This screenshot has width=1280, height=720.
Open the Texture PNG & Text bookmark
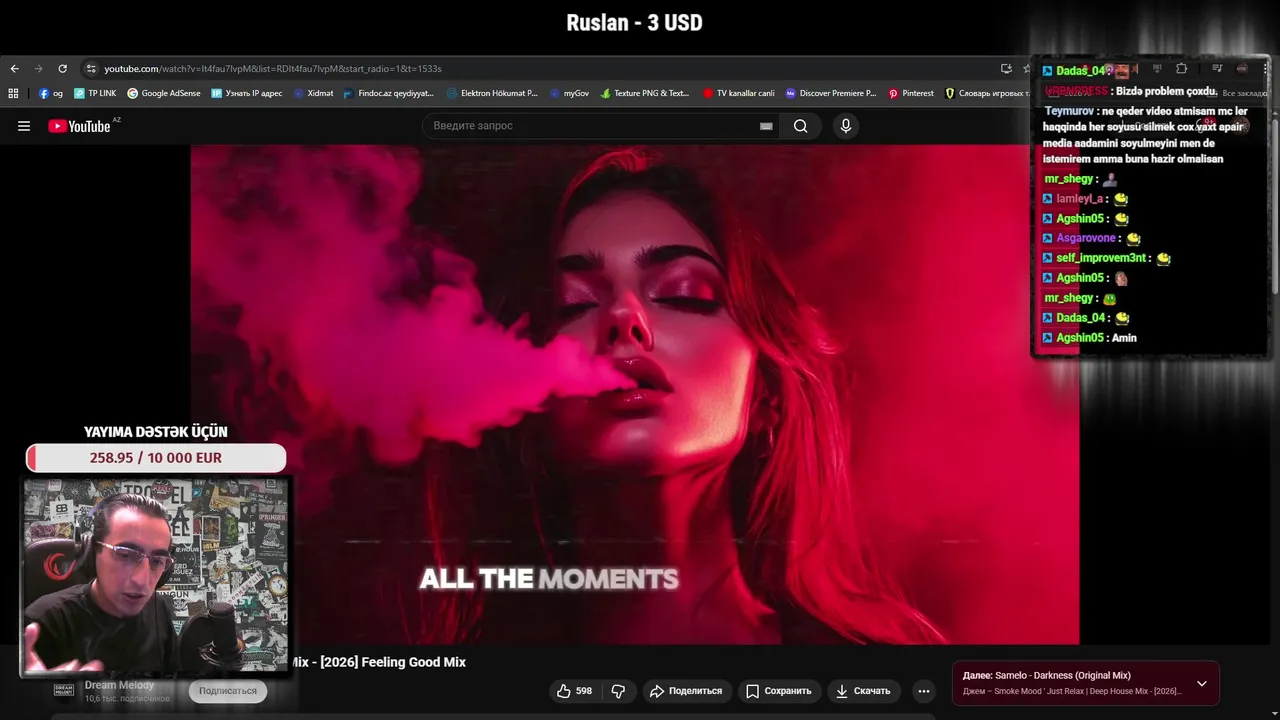(645, 93)
